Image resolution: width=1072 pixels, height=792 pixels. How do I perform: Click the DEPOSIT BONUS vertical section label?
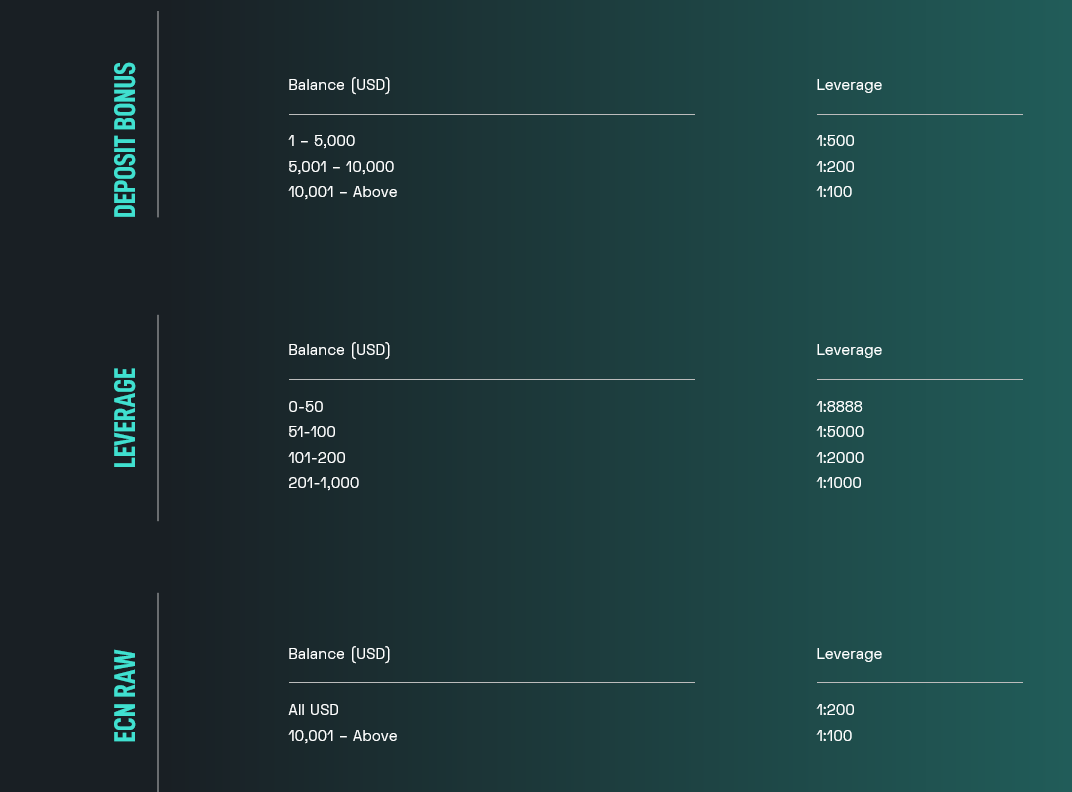[125, 140]
